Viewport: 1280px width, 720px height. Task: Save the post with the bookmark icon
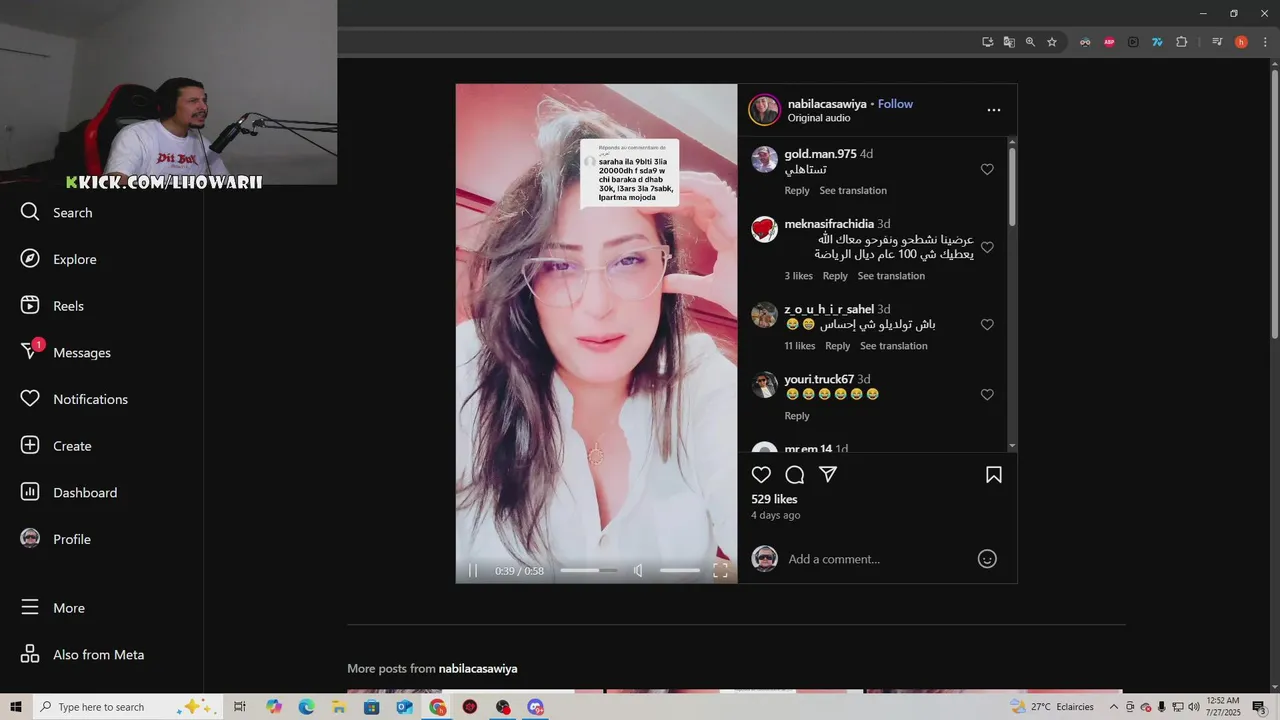coord(994,475)
